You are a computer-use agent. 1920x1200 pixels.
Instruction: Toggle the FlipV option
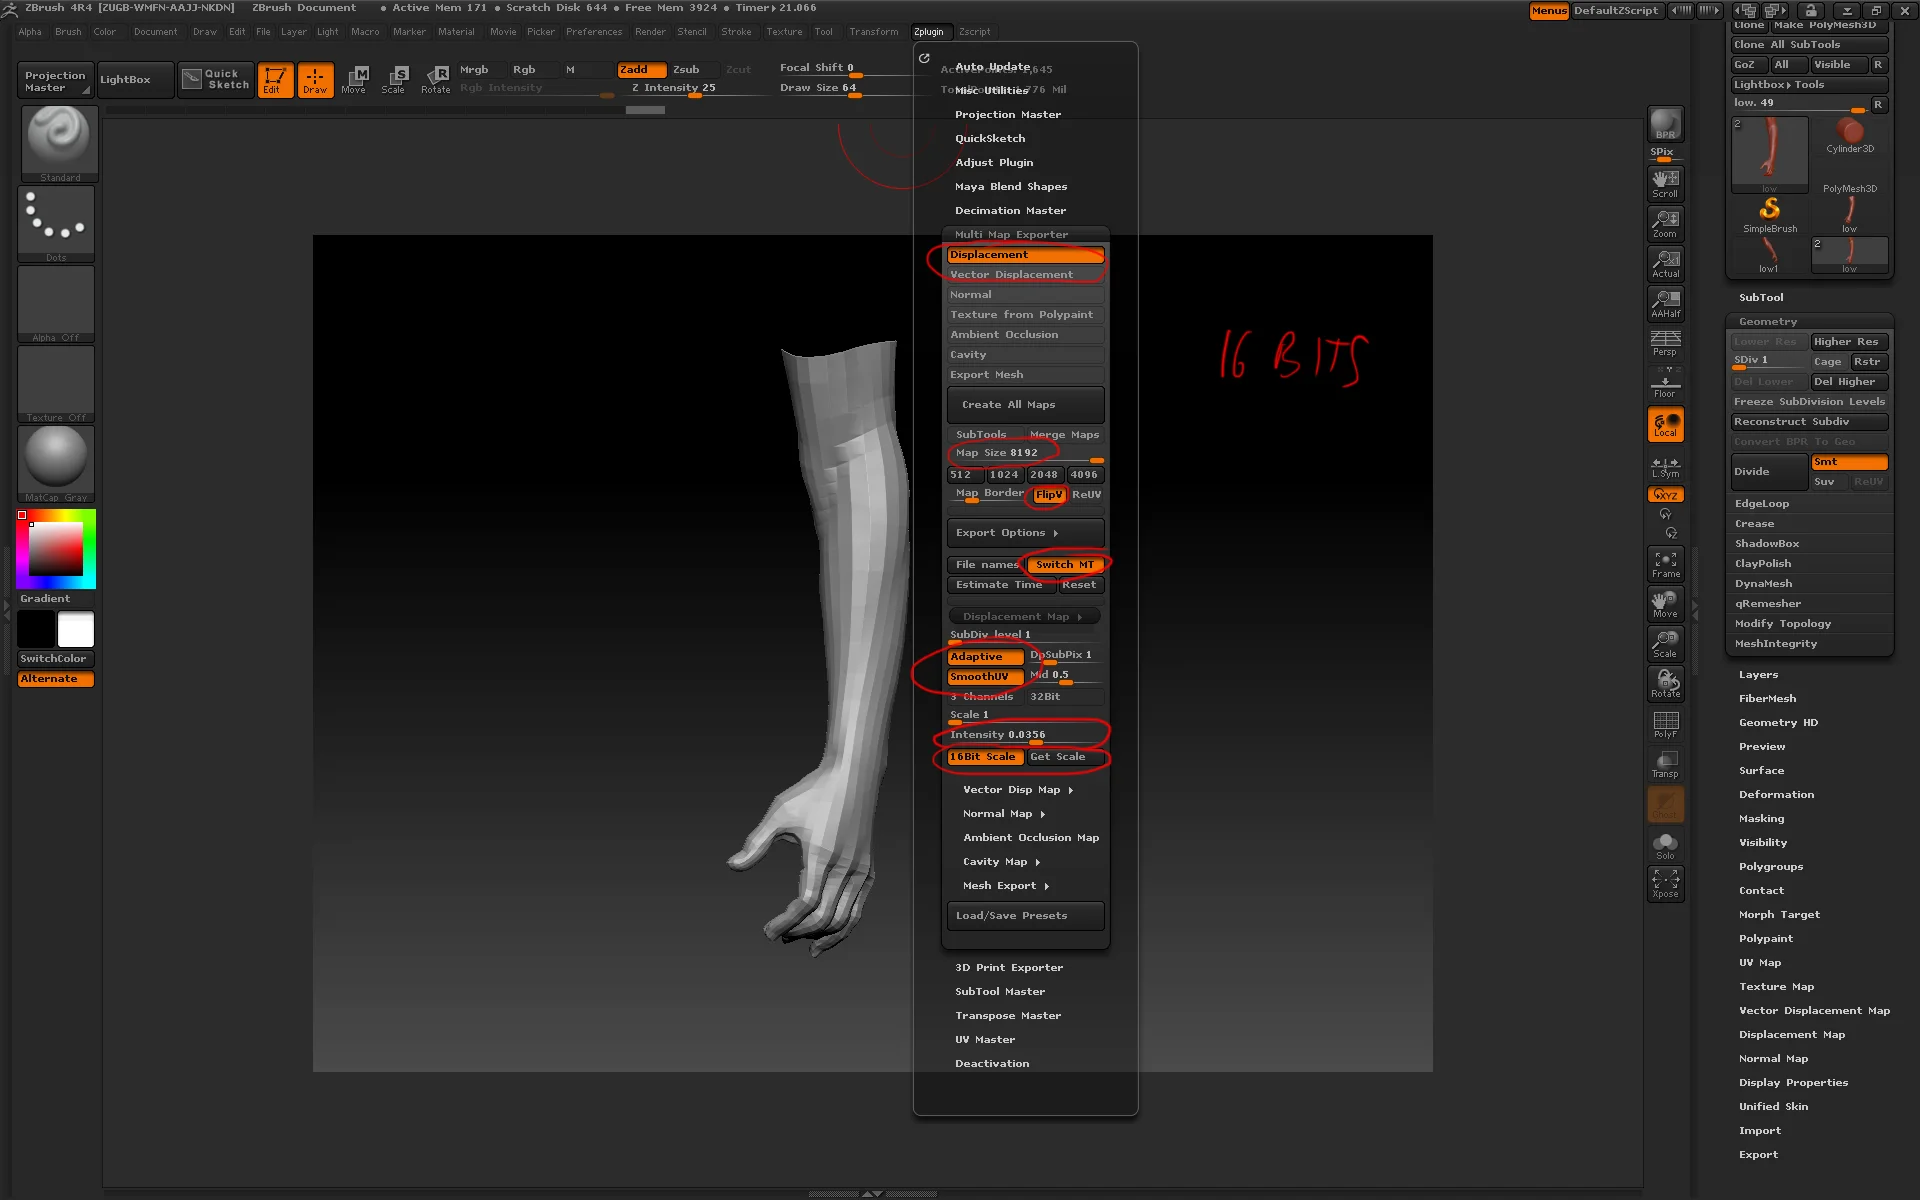pos(1047,494)
